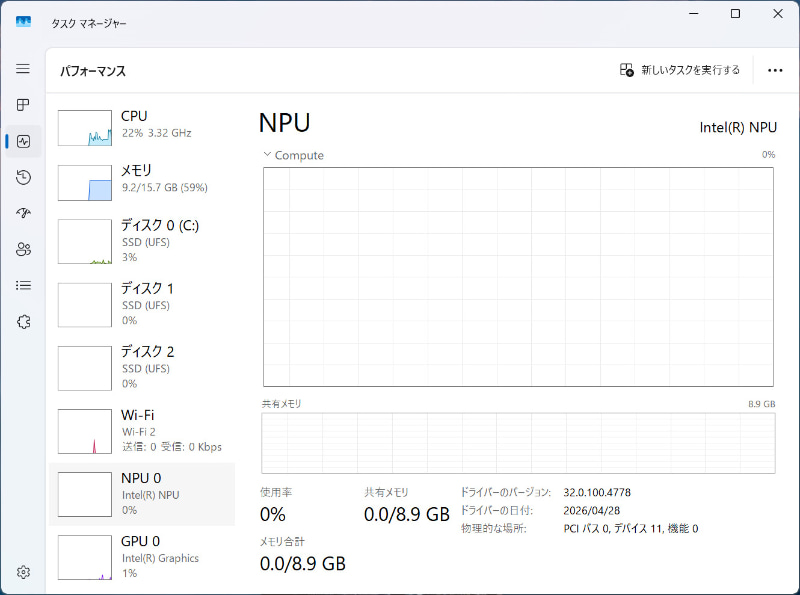The width and height of the screenshot is (800, 595).
Task: Open the Users page icon
Action: (23, 249)
